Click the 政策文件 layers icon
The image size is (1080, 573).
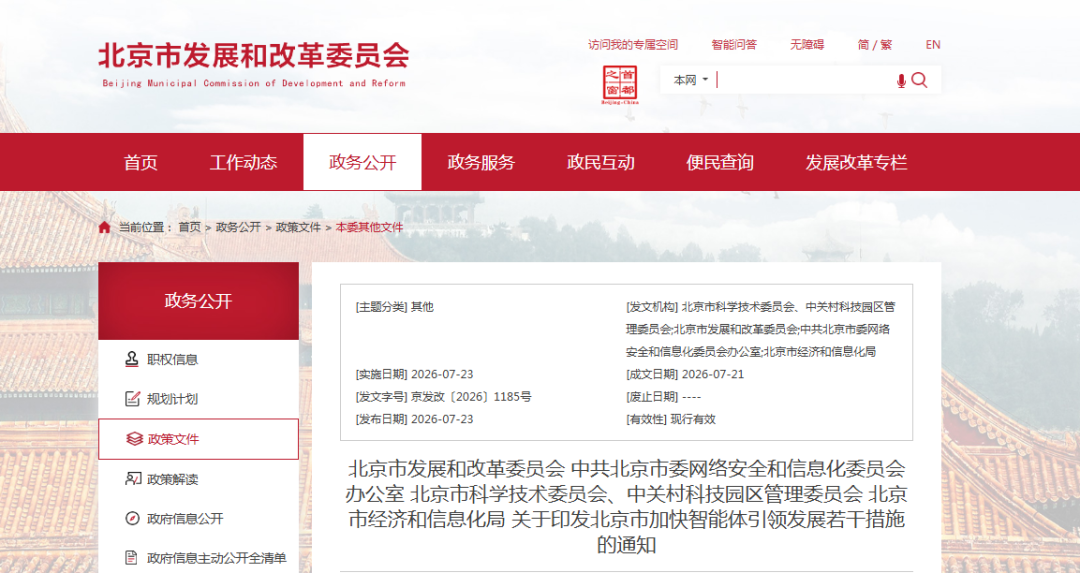[134, 439]
